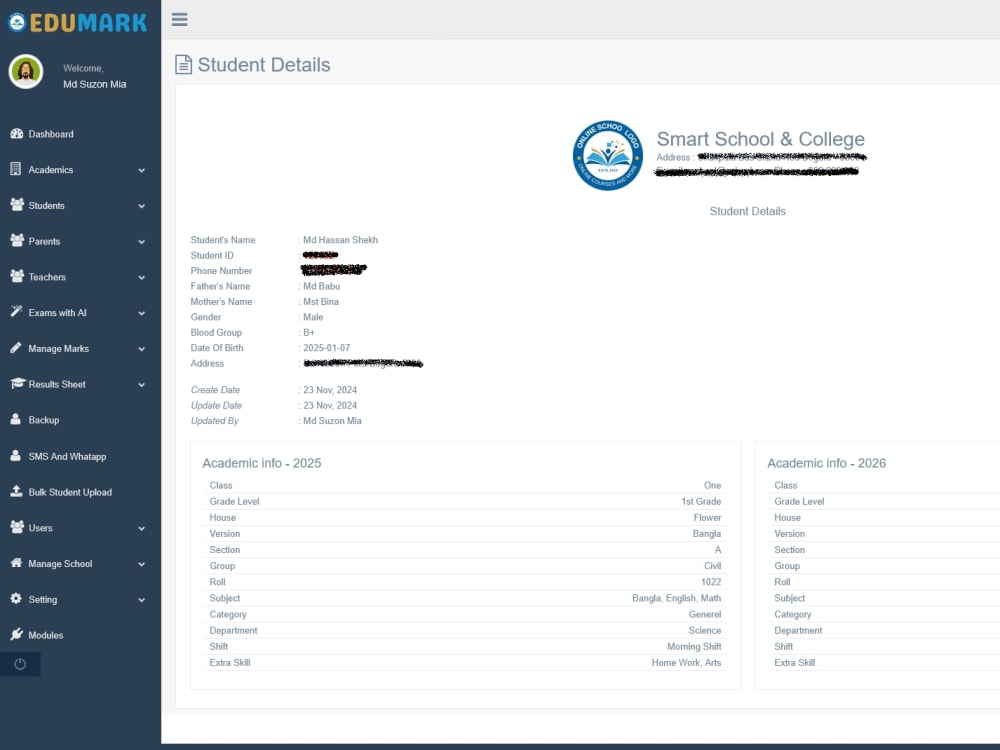
Task: Open the Dashboard menu item
Action: [80, 134]
